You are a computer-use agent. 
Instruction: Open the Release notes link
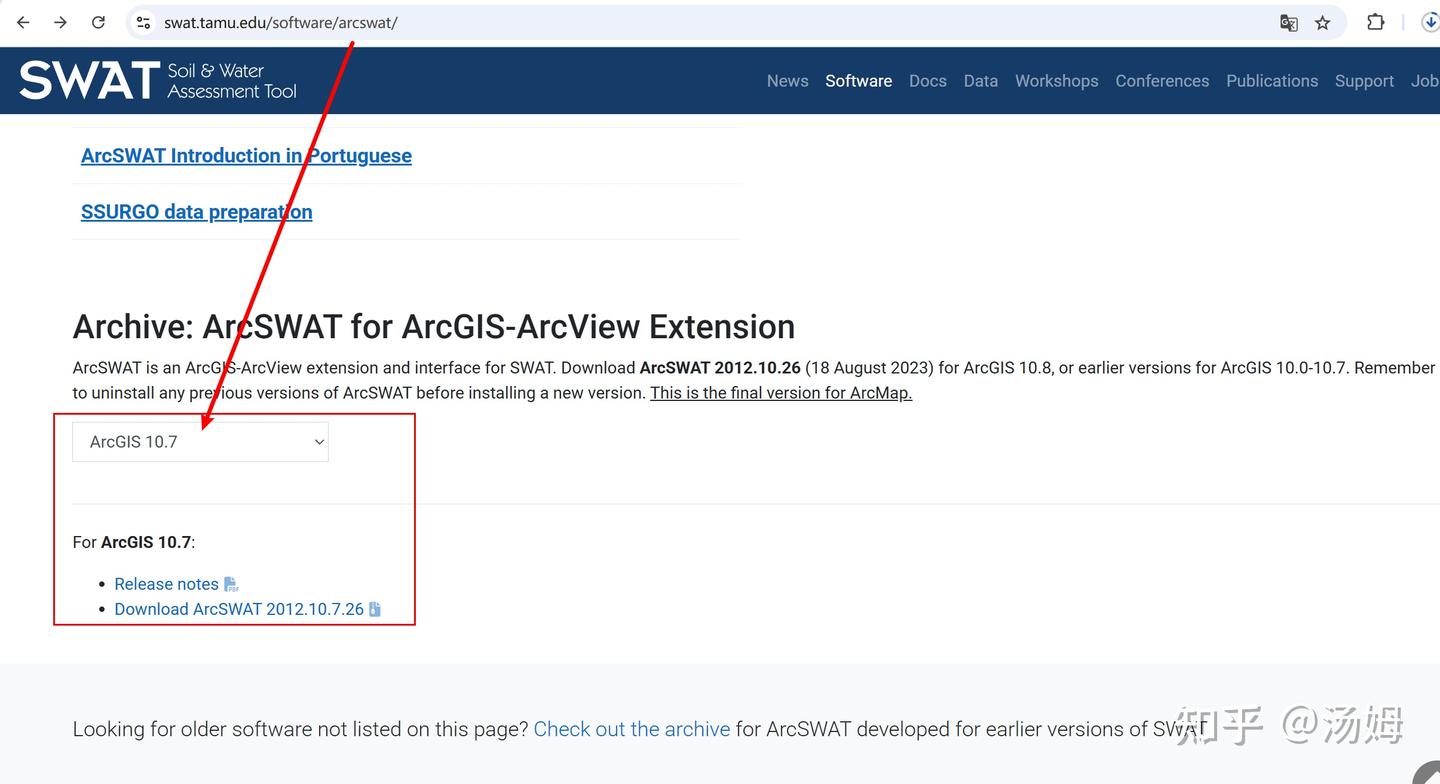pos(166,583)
